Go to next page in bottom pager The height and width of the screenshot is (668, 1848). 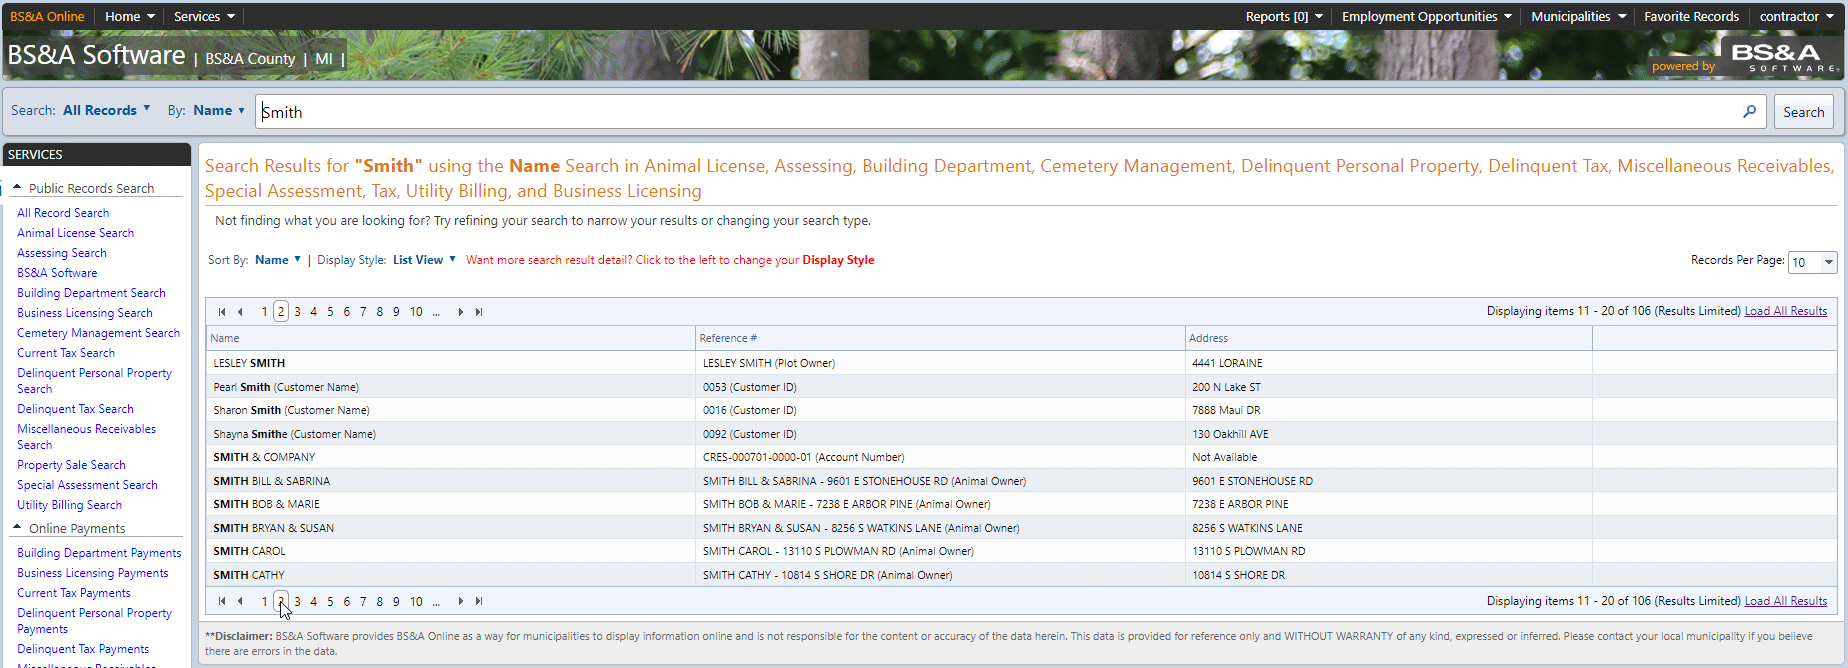tap(461, 601)
